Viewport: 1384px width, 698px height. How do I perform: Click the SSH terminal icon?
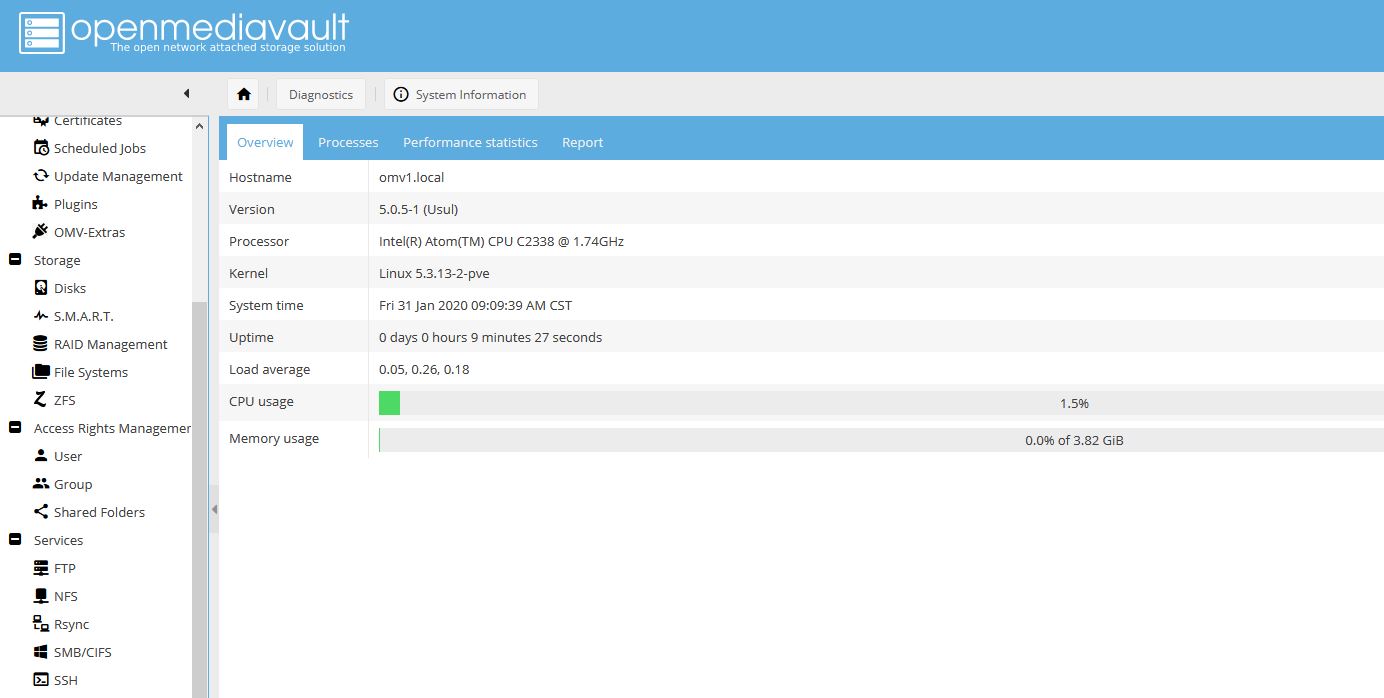(41, 680)
